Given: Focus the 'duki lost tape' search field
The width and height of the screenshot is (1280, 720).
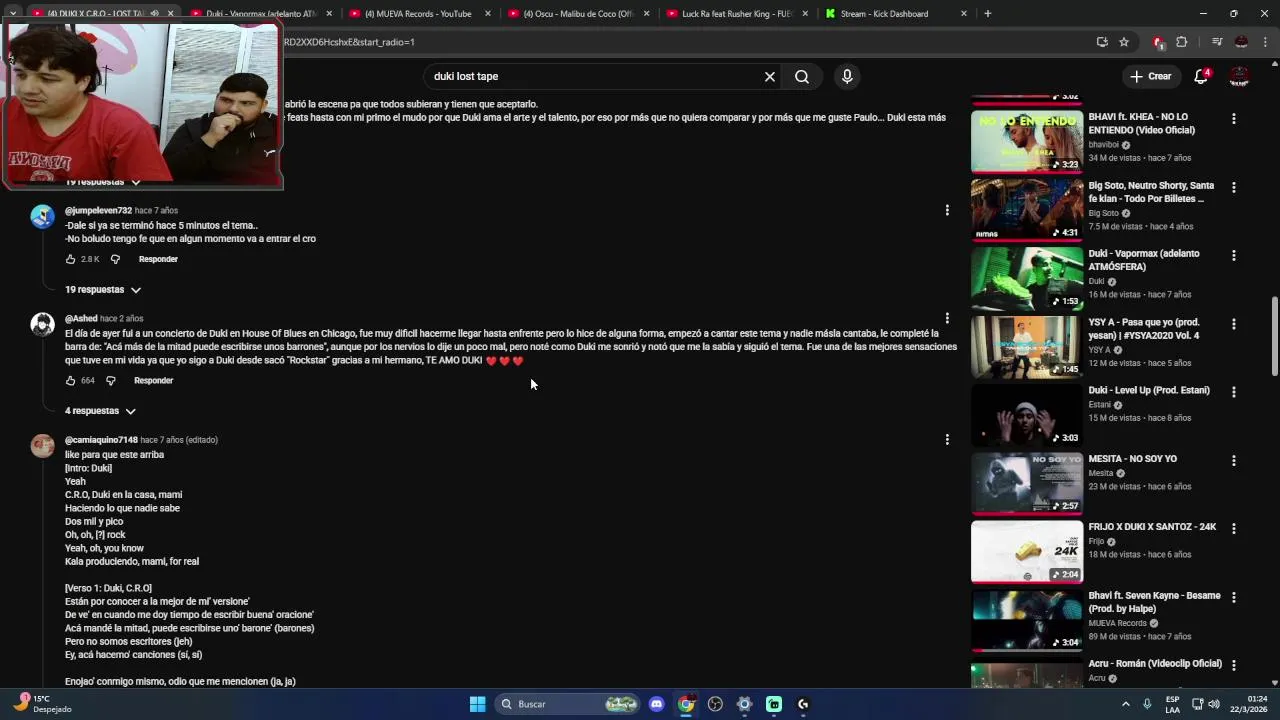Looking at the screenshot, I should [x=595, y=76].
